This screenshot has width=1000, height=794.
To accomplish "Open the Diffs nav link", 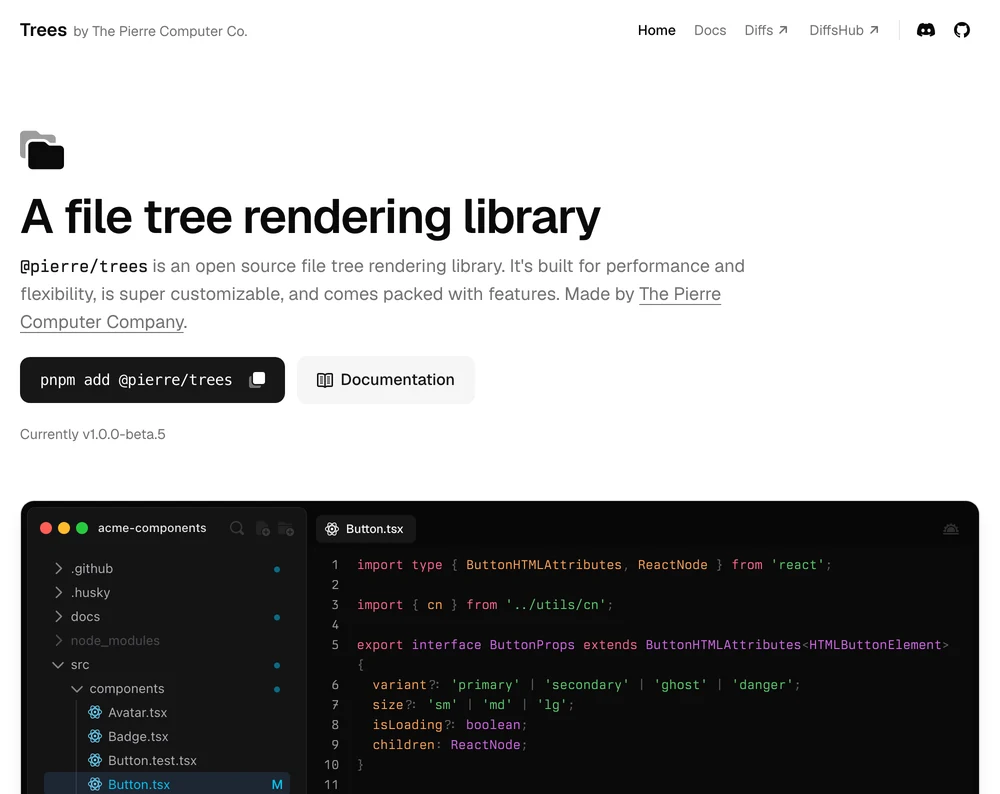I will point(766,30).
